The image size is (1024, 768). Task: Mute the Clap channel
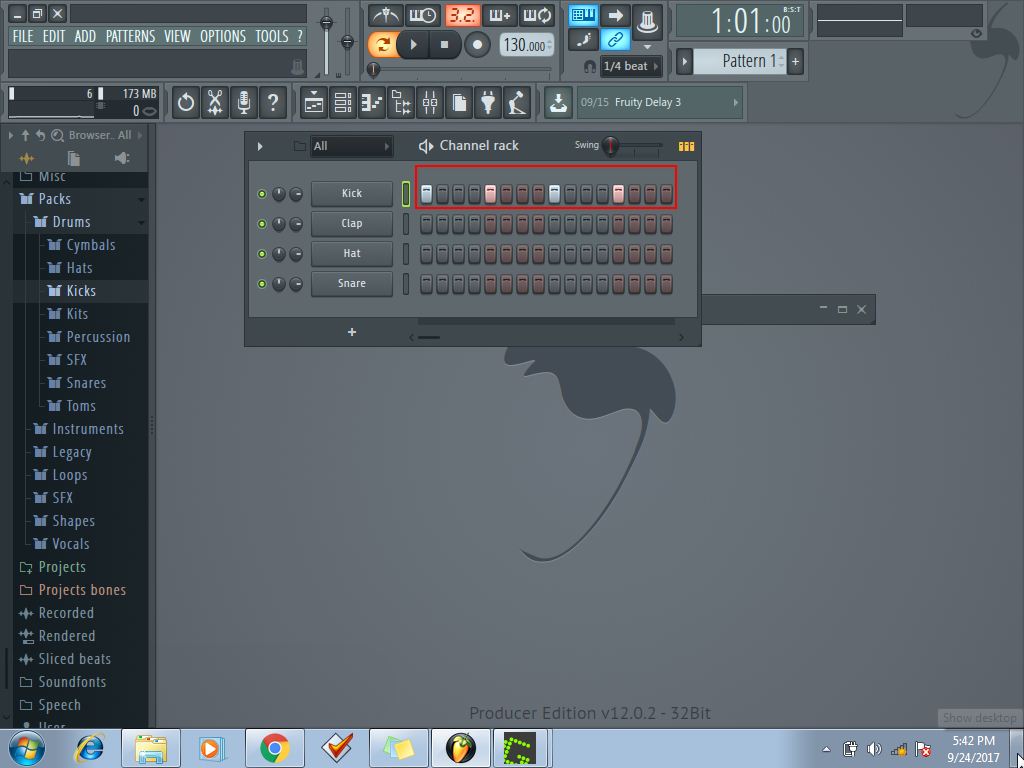pyautogui.click(x=262, y=224)
